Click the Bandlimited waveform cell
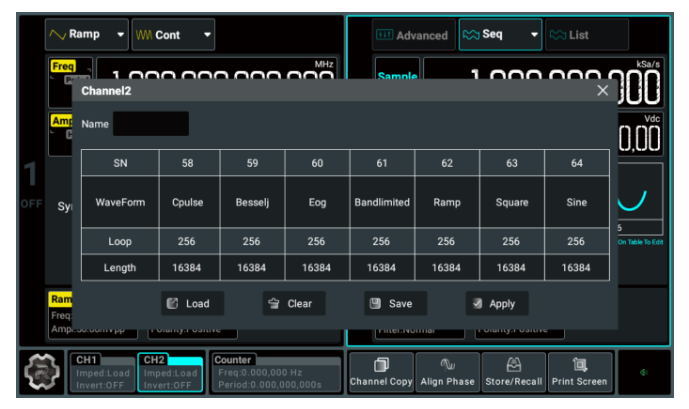 point(382,202)
